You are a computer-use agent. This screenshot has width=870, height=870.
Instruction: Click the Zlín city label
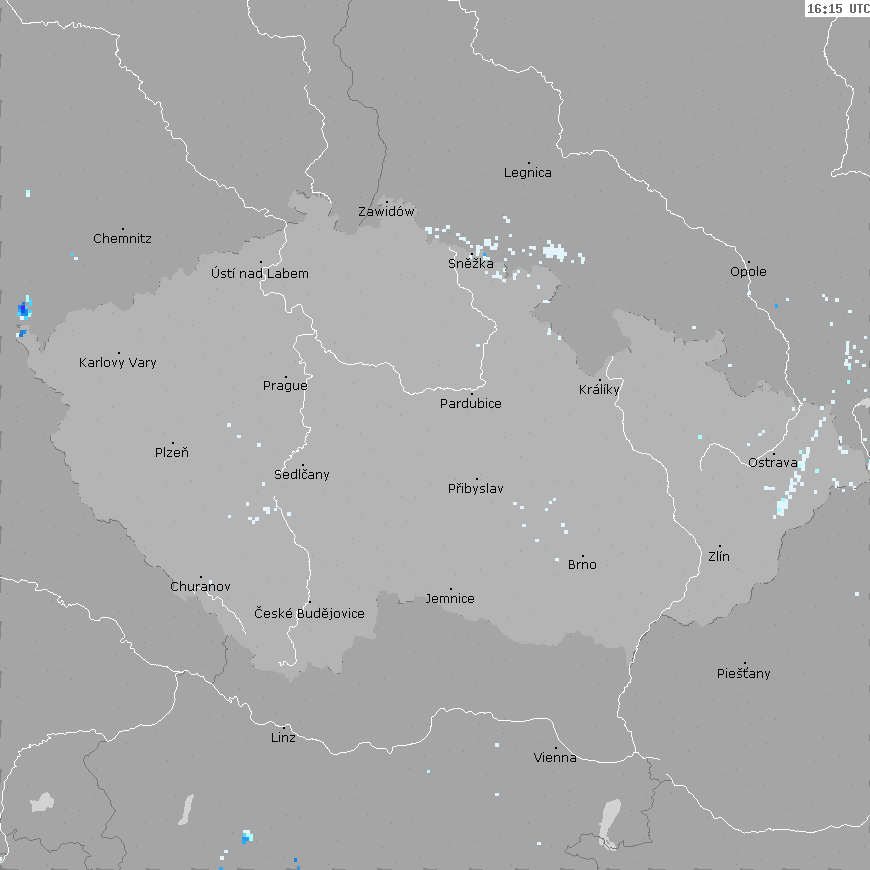719,556
